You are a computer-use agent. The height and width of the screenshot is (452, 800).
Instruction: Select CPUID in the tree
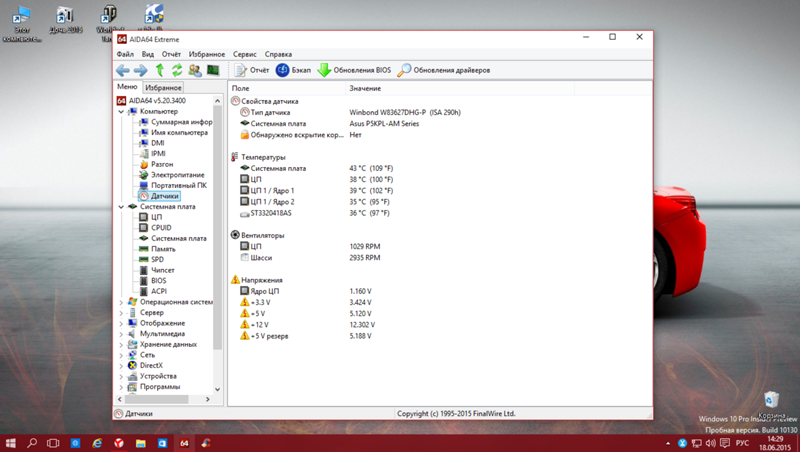coord(161,228)
